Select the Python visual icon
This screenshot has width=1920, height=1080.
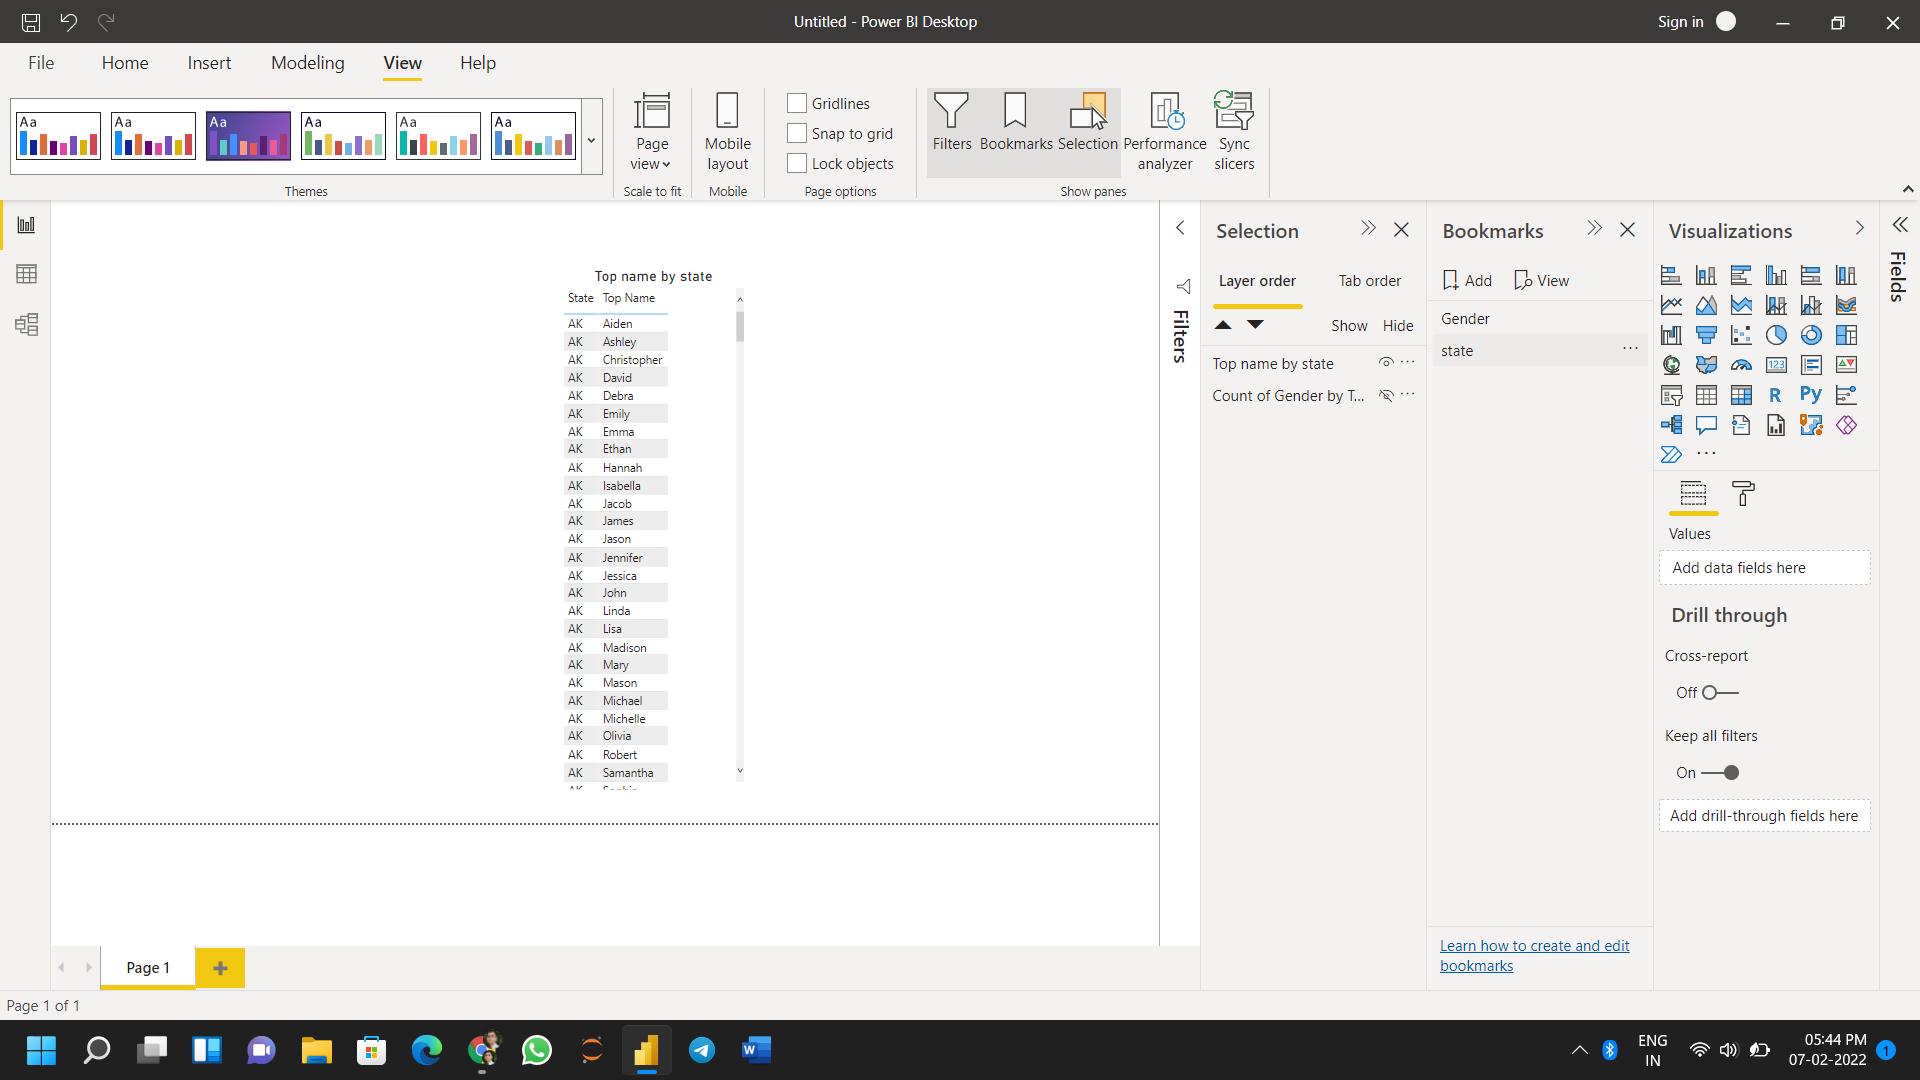point(1811,394)
